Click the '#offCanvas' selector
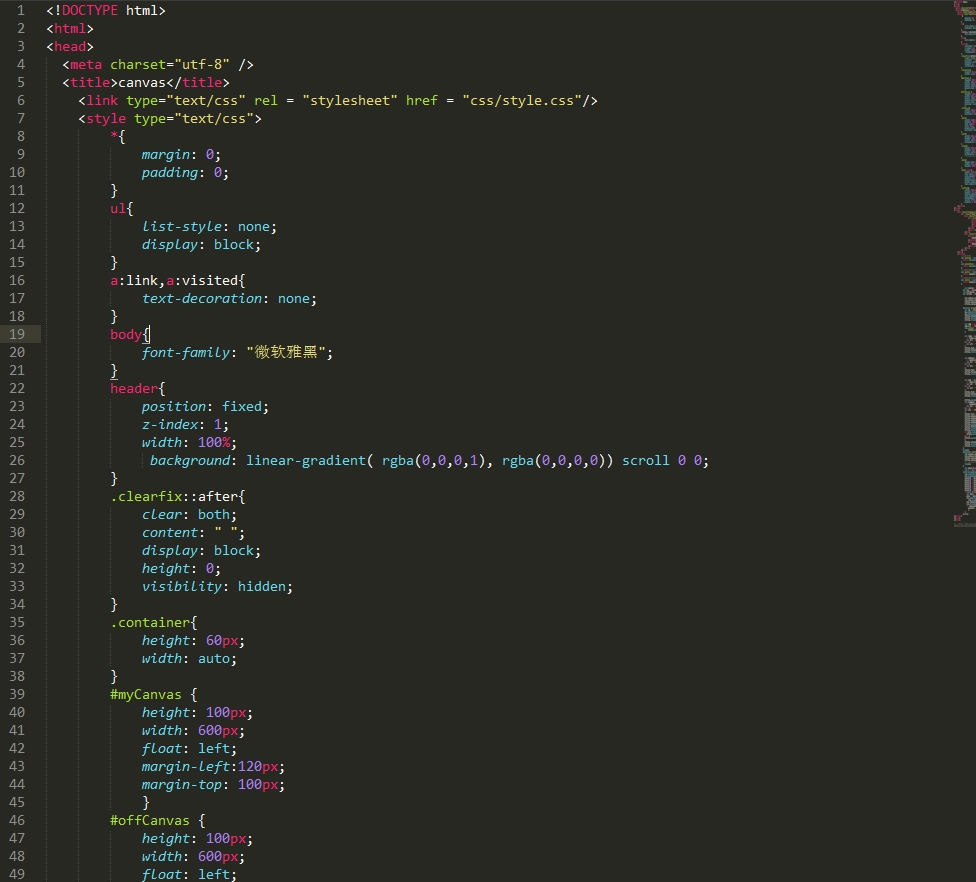Screen dimensions: 976x882 [149, 821]
